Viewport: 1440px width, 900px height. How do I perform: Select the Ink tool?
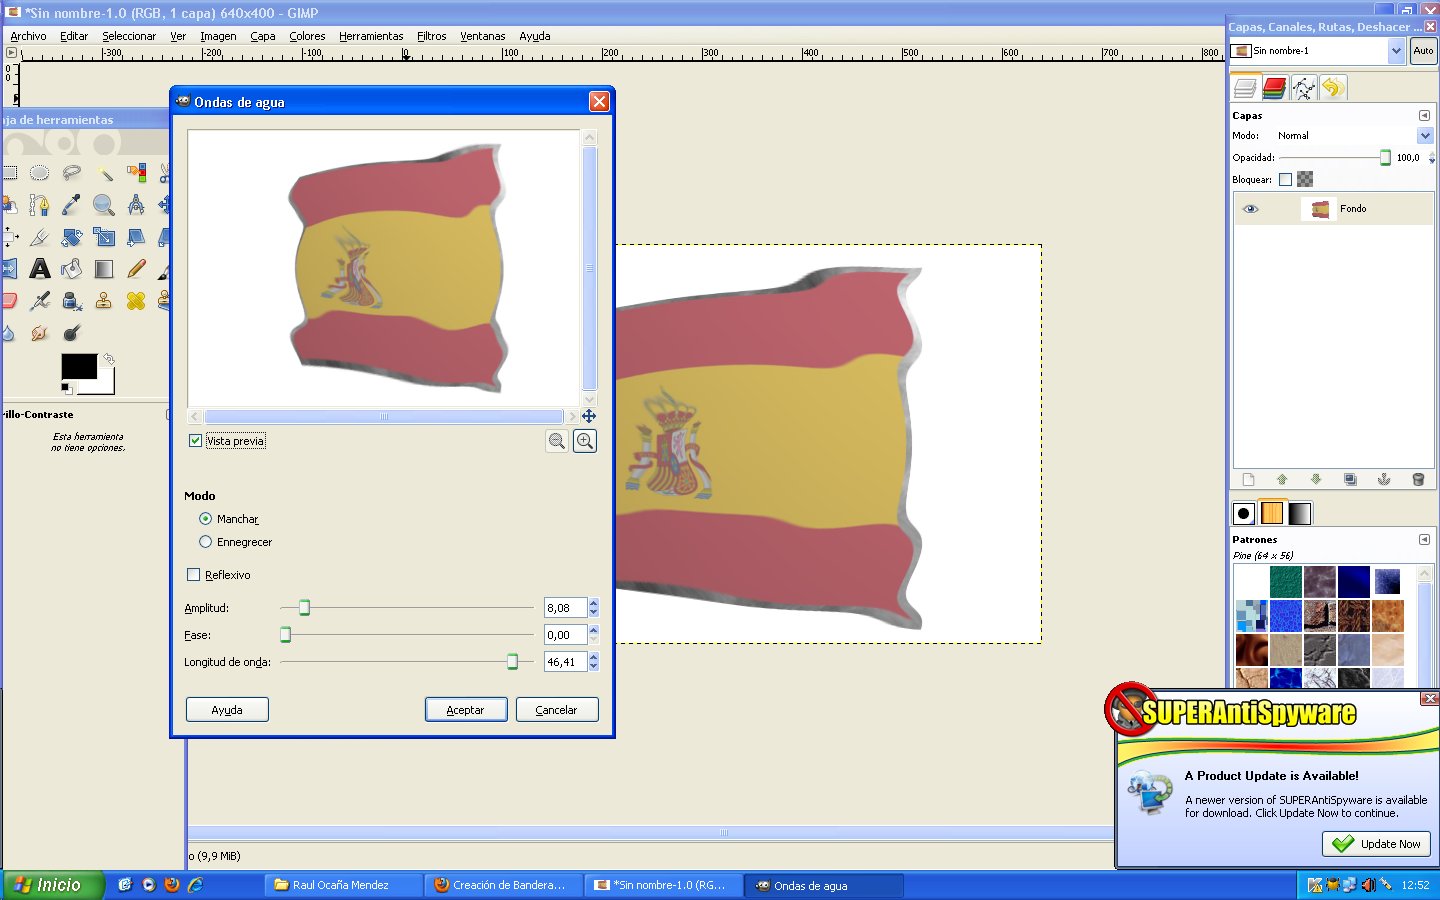(71, 301)
